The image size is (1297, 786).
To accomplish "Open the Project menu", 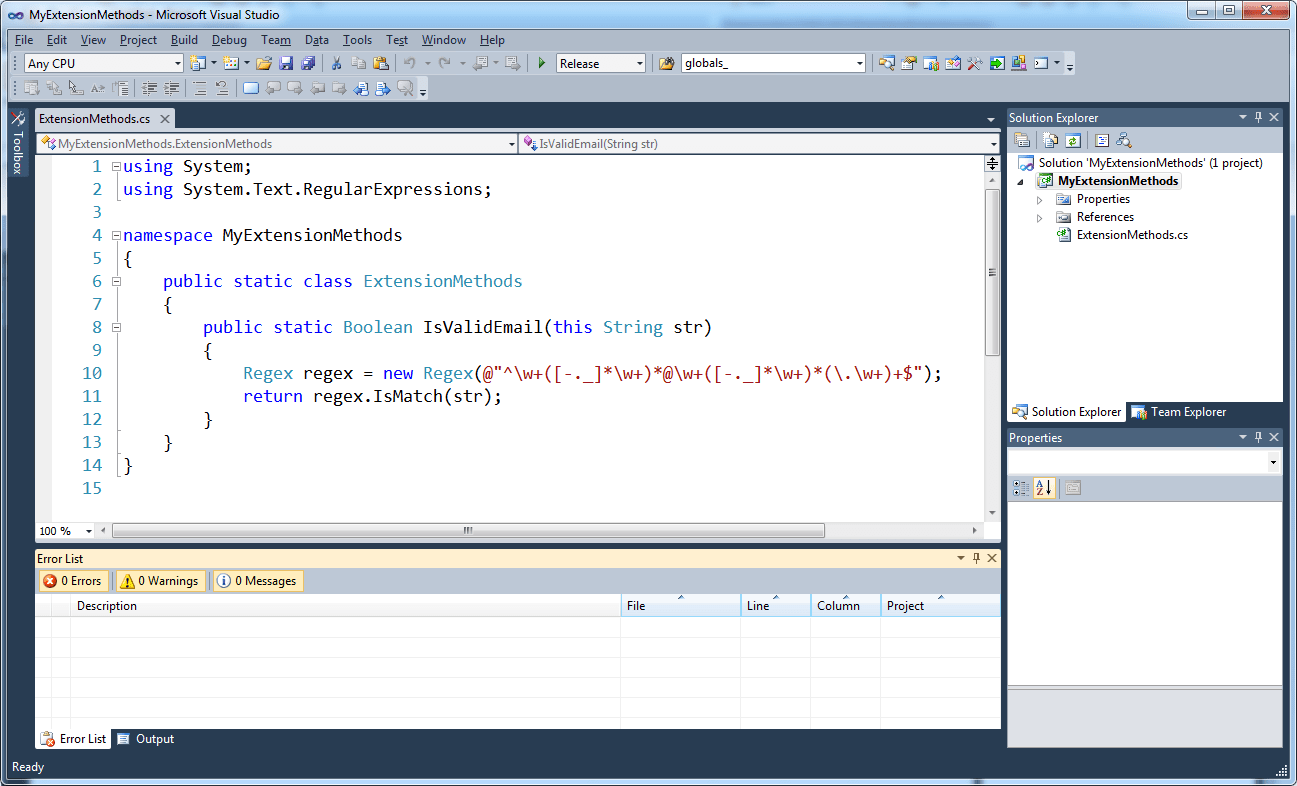I will pyautogui.click(x=138, y=40).
